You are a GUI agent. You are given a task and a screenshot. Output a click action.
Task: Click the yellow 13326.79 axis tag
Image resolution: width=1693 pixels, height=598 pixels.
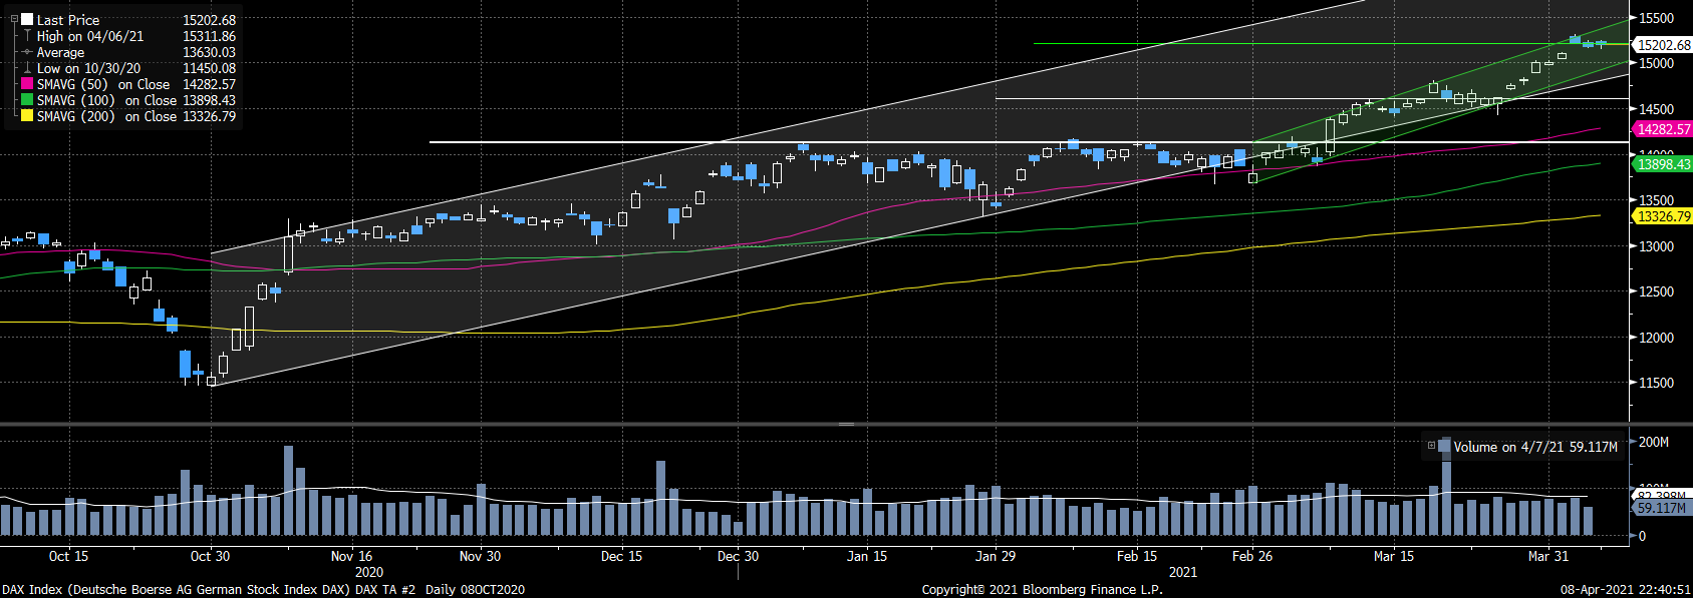pos(1662,216)
